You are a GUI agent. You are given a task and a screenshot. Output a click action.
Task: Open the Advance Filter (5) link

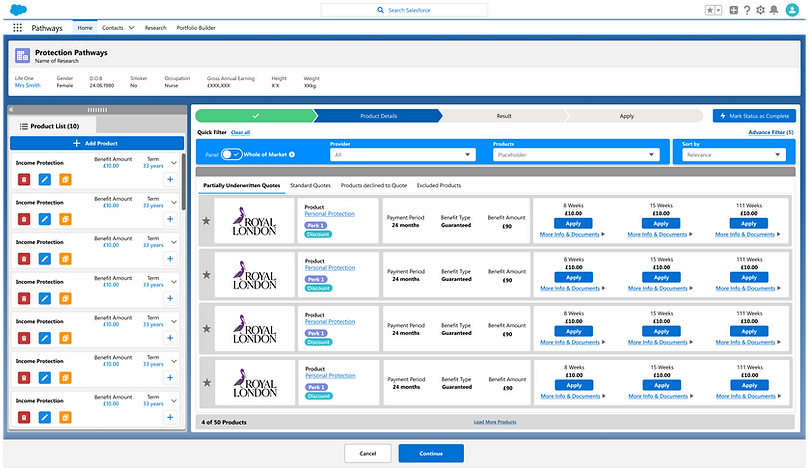pos(771,133)
